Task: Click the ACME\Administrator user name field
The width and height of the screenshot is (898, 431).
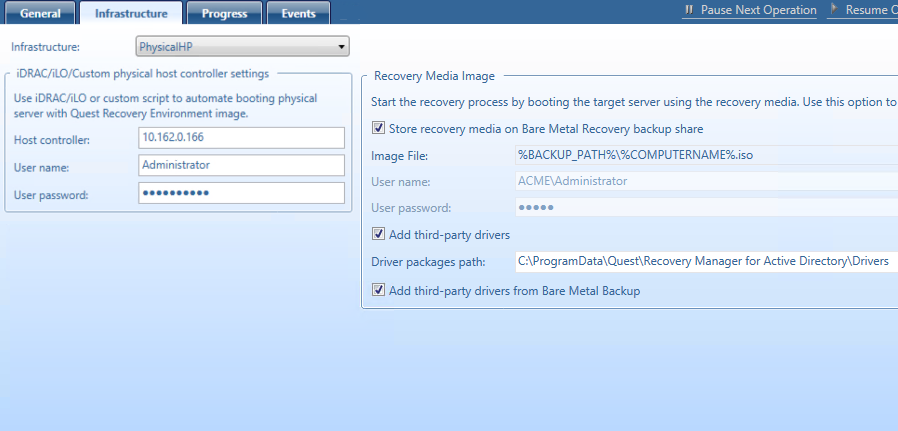Action: pos(707,181)
